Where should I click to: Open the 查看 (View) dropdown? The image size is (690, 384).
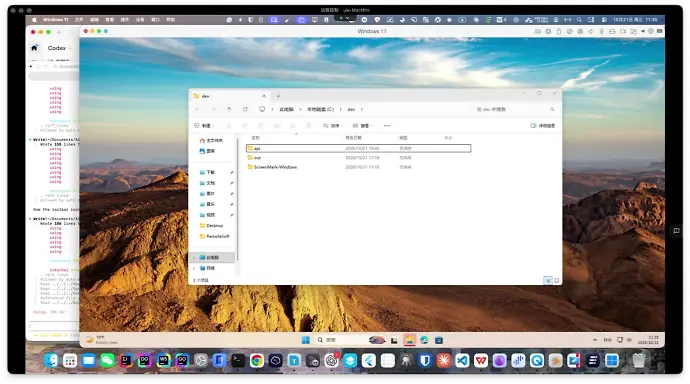(x=363, y=126)
